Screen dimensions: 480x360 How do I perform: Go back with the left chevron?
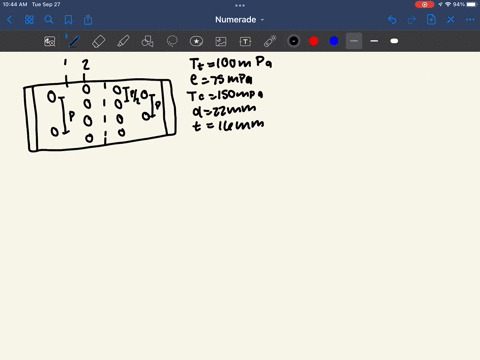coord(9,20)
